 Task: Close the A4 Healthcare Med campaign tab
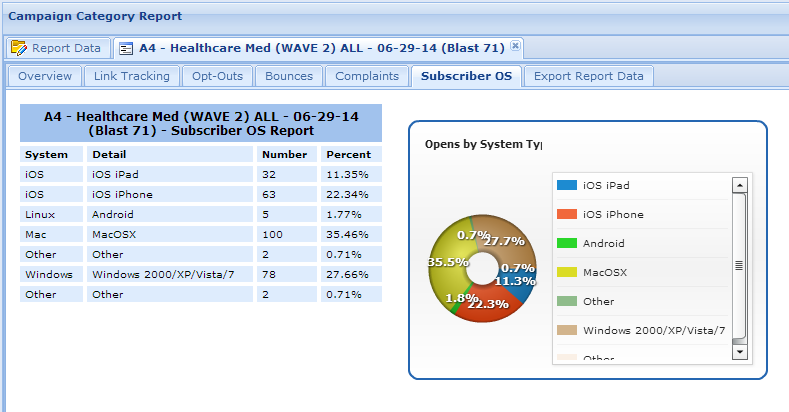coord(515,46)
